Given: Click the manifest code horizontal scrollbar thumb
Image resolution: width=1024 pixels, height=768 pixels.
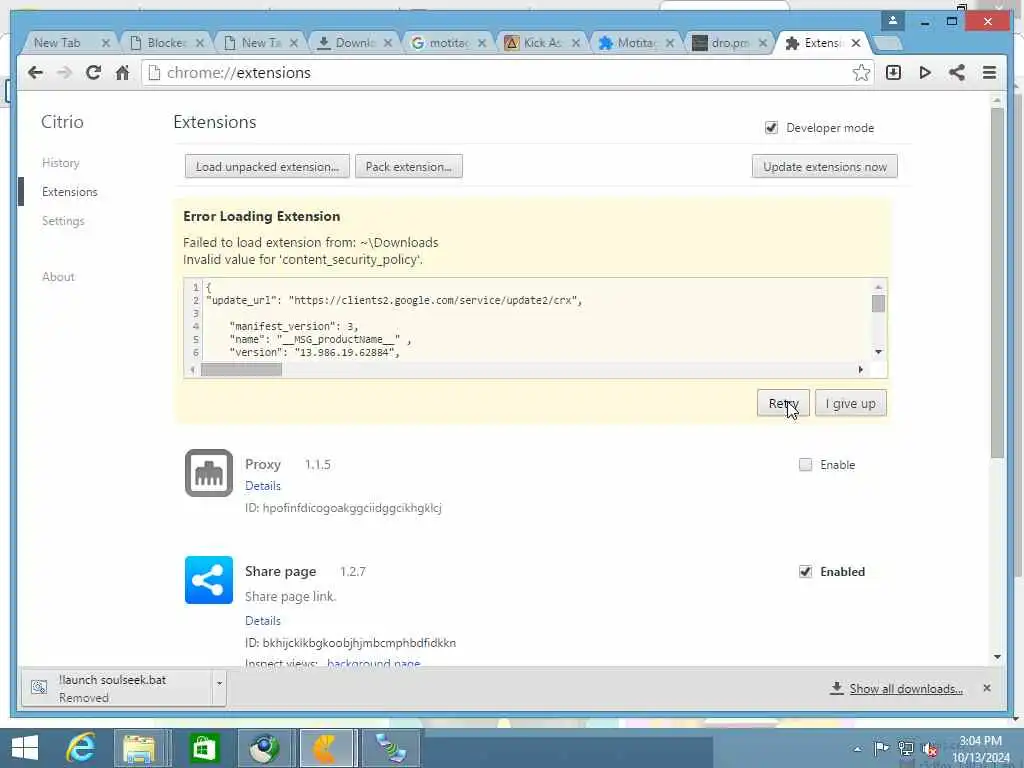Looking at the screenshot, I should coord(242,370).
